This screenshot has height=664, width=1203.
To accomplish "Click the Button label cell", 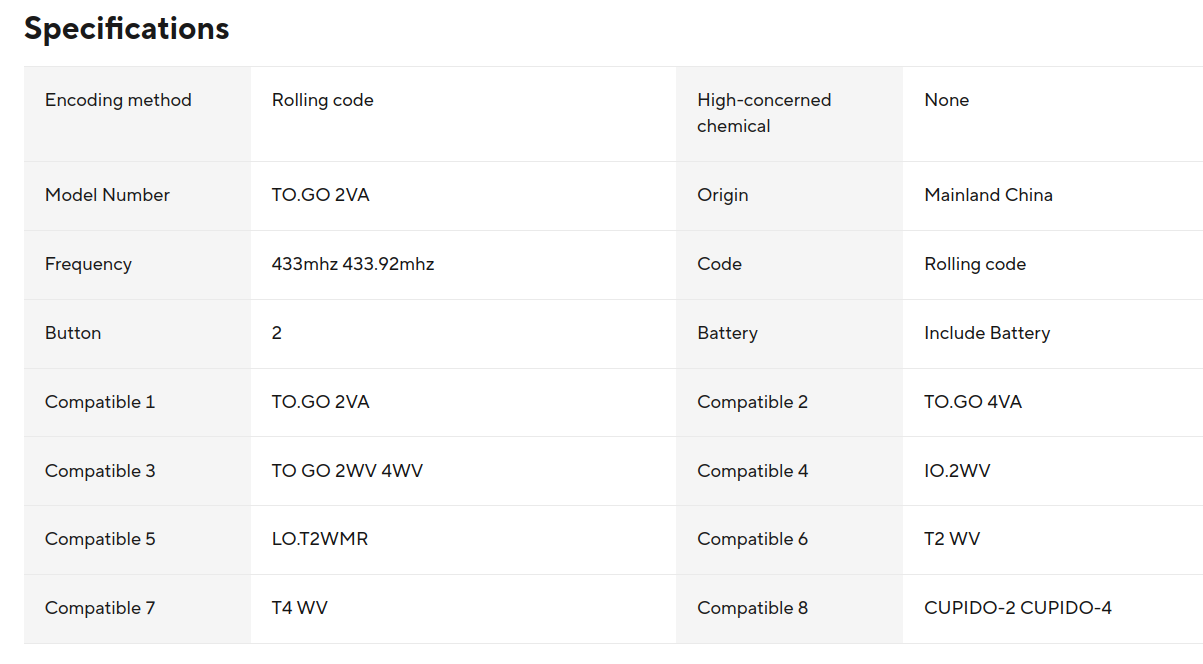I will [73, 333].
